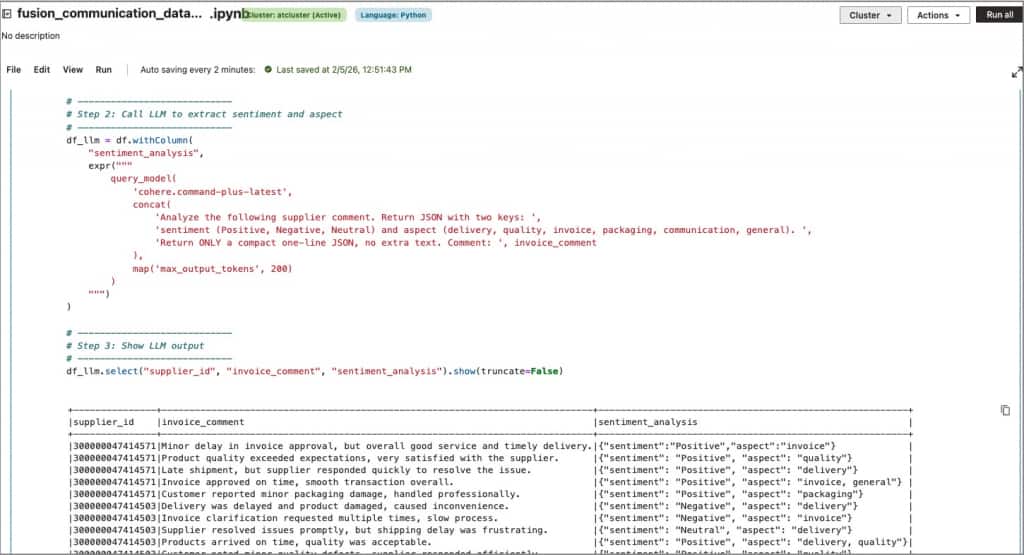This screenshot has width=1024, height=555.
Task: Click the notebook icon beside the file name
Action: click(7, 14)
